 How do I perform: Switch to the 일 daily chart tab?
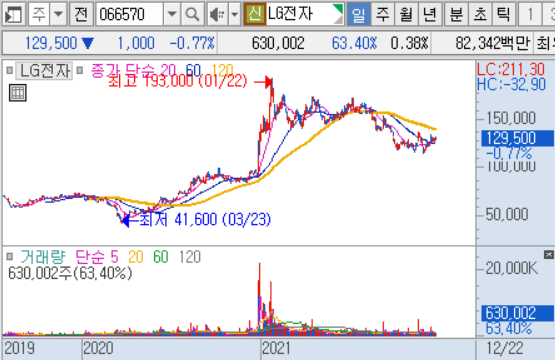359,15
